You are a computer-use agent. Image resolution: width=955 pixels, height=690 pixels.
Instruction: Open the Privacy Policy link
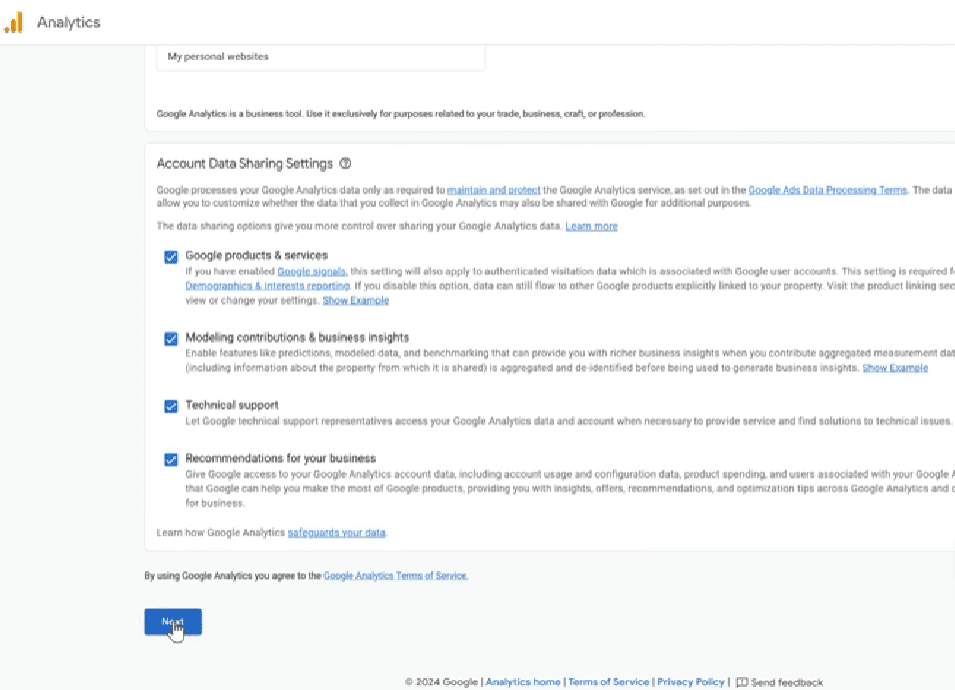click(690, 681)
